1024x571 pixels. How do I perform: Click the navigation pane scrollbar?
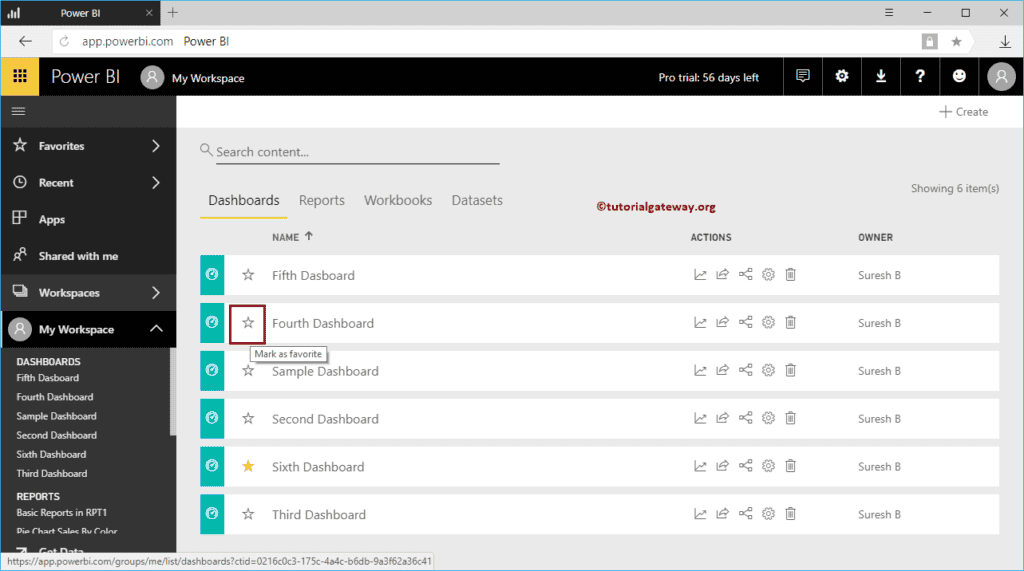coord(172,391)
